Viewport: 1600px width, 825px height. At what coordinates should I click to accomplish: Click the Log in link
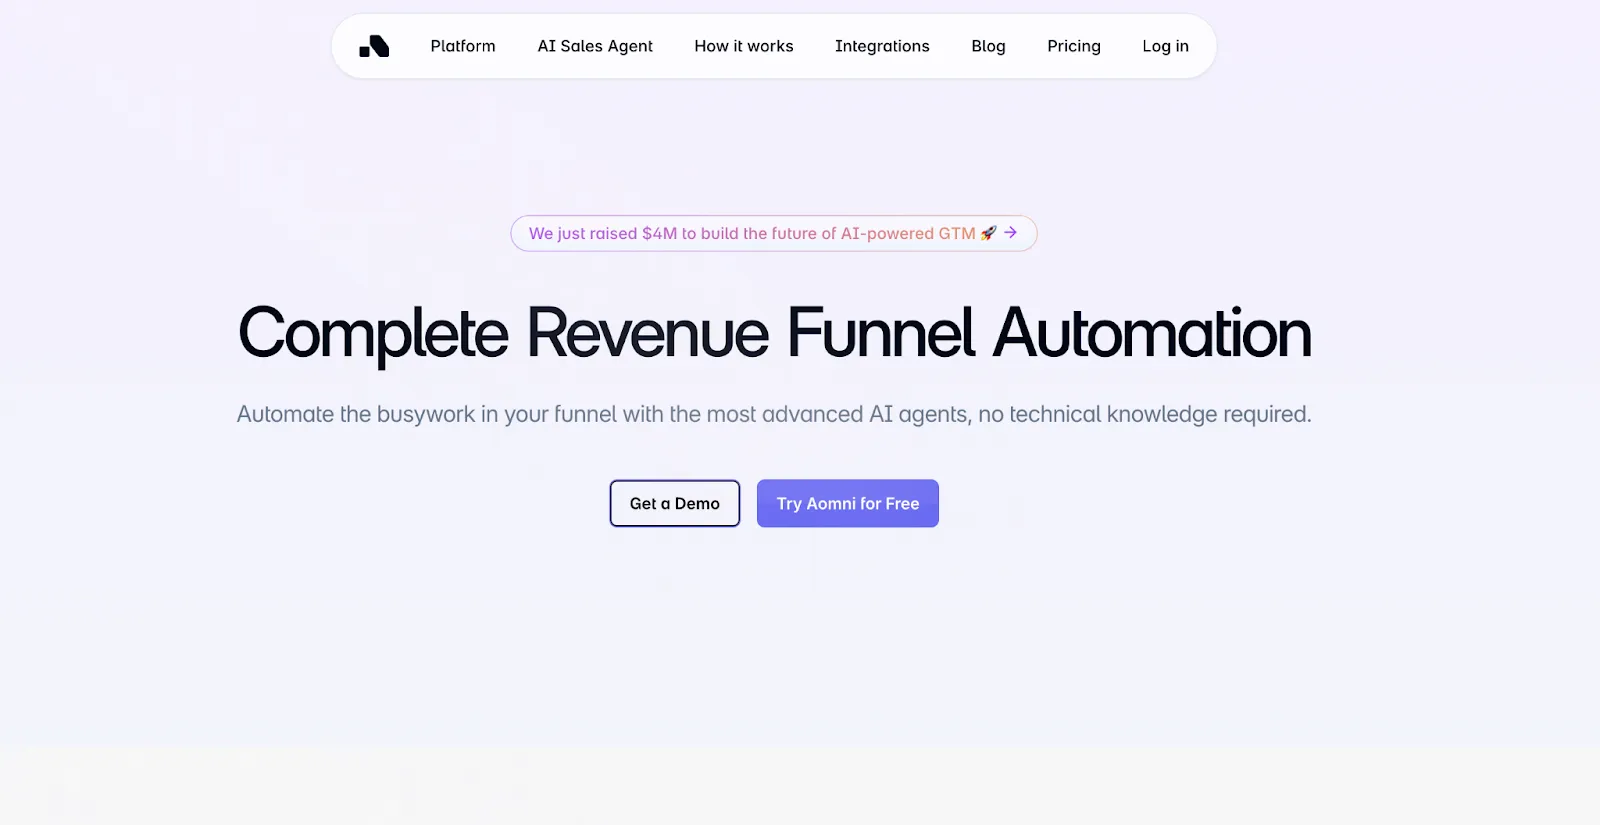(1165, 46)
